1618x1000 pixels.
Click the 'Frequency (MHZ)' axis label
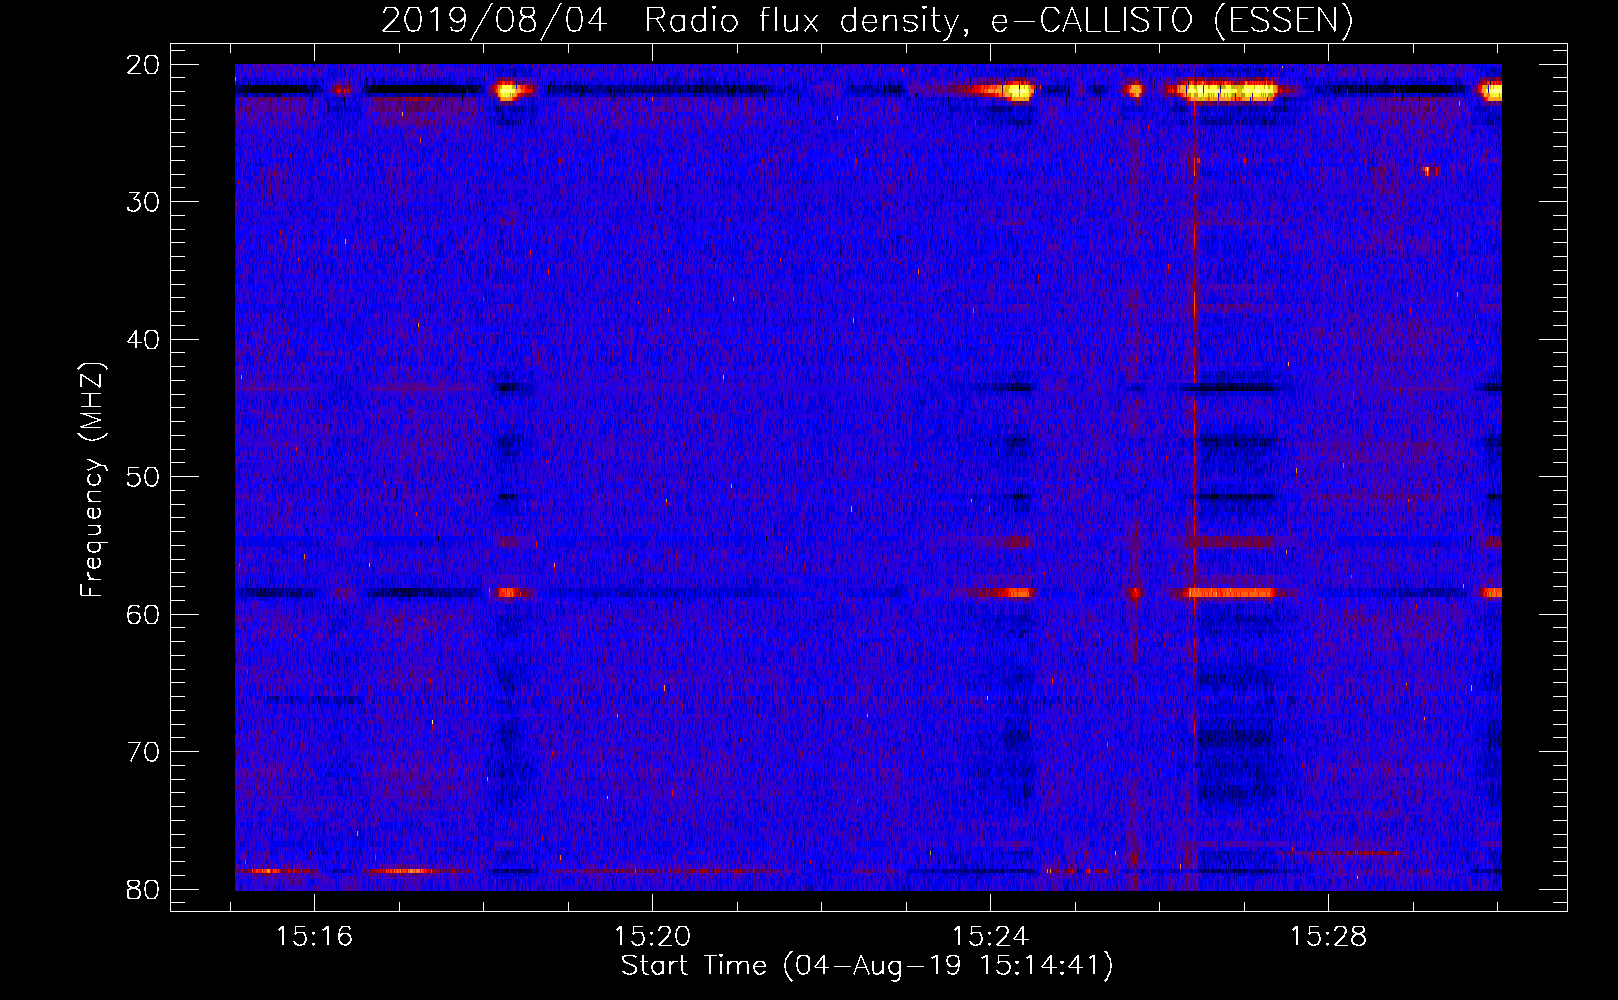pyautogui.click(x=92, y=480)
